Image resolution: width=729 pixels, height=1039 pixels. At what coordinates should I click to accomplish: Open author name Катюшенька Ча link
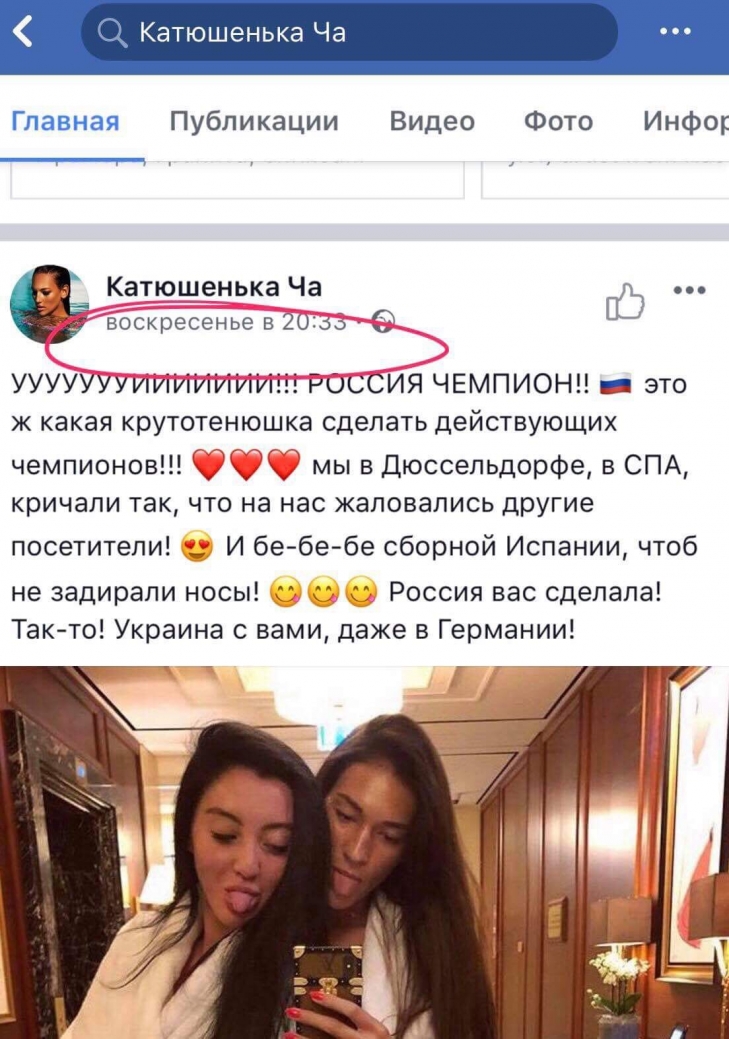[214, 287]
